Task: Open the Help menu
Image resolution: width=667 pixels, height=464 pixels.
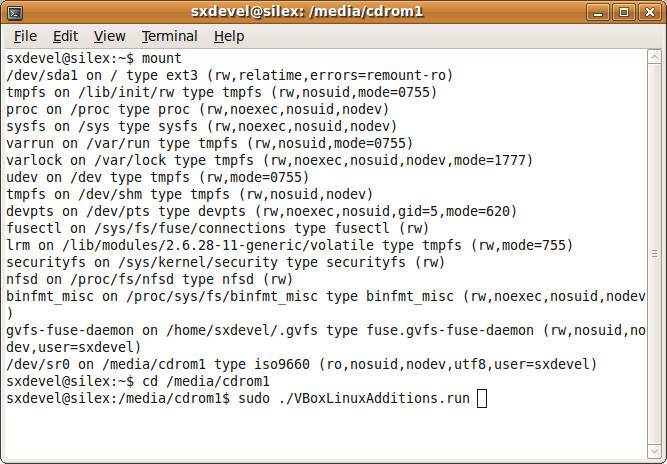Action: click(x=229, y=37)
